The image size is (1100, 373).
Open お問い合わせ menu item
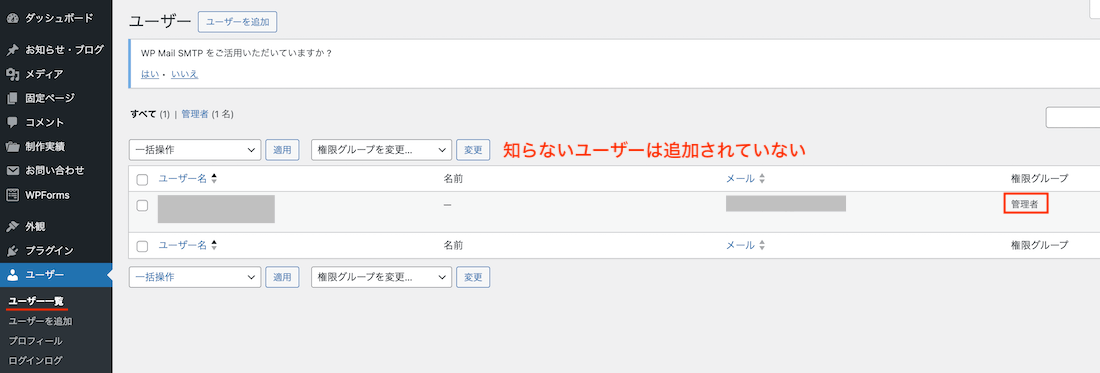coord(56,170)
